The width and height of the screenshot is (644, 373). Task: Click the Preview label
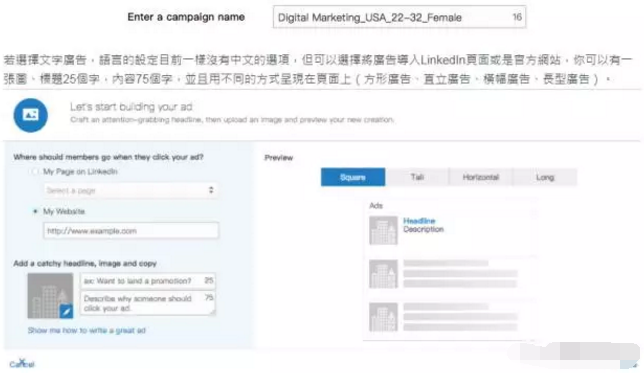279,158
